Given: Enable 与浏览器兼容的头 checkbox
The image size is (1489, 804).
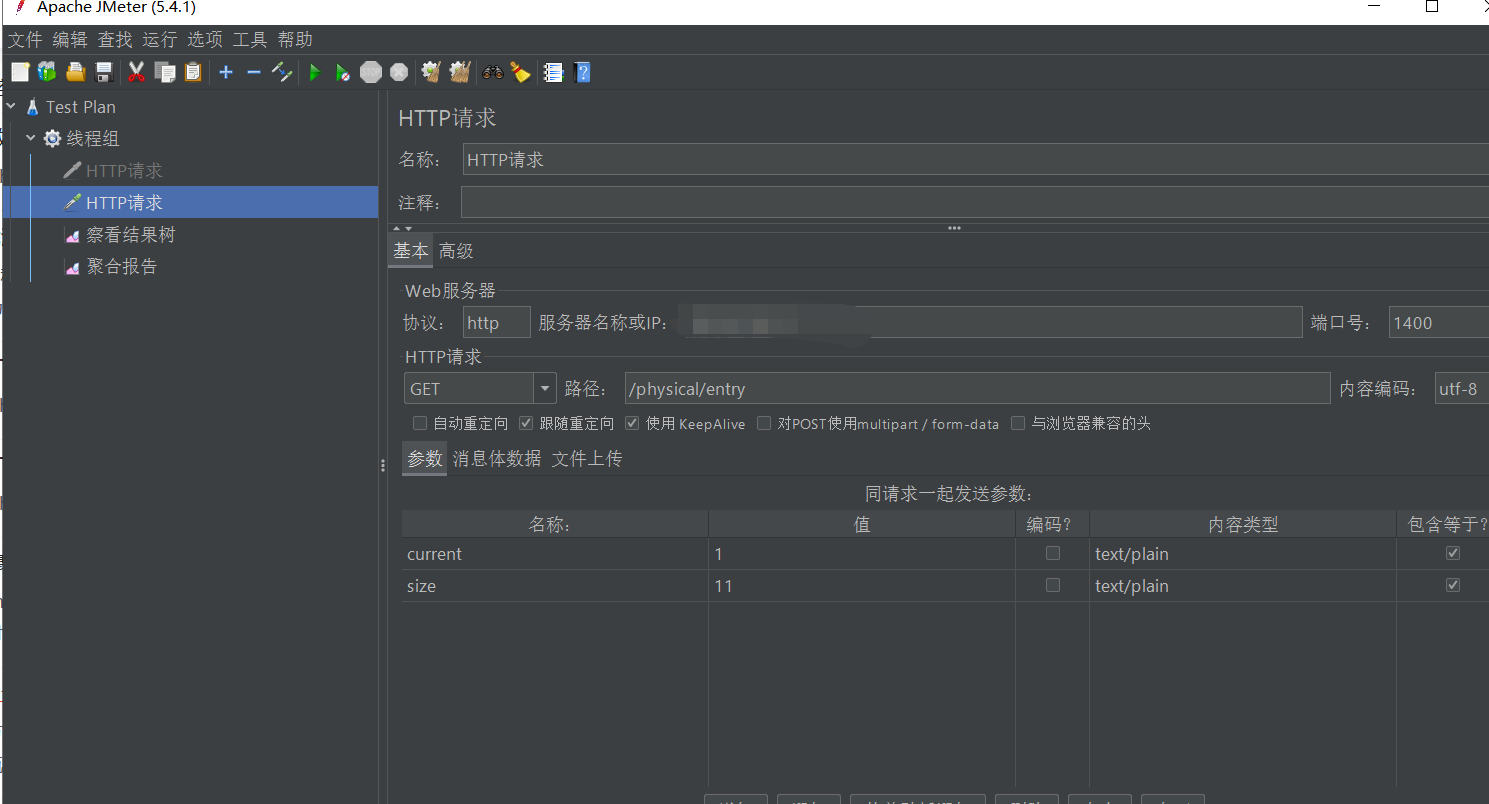Looking at the screenshot, I should 1018,423.
